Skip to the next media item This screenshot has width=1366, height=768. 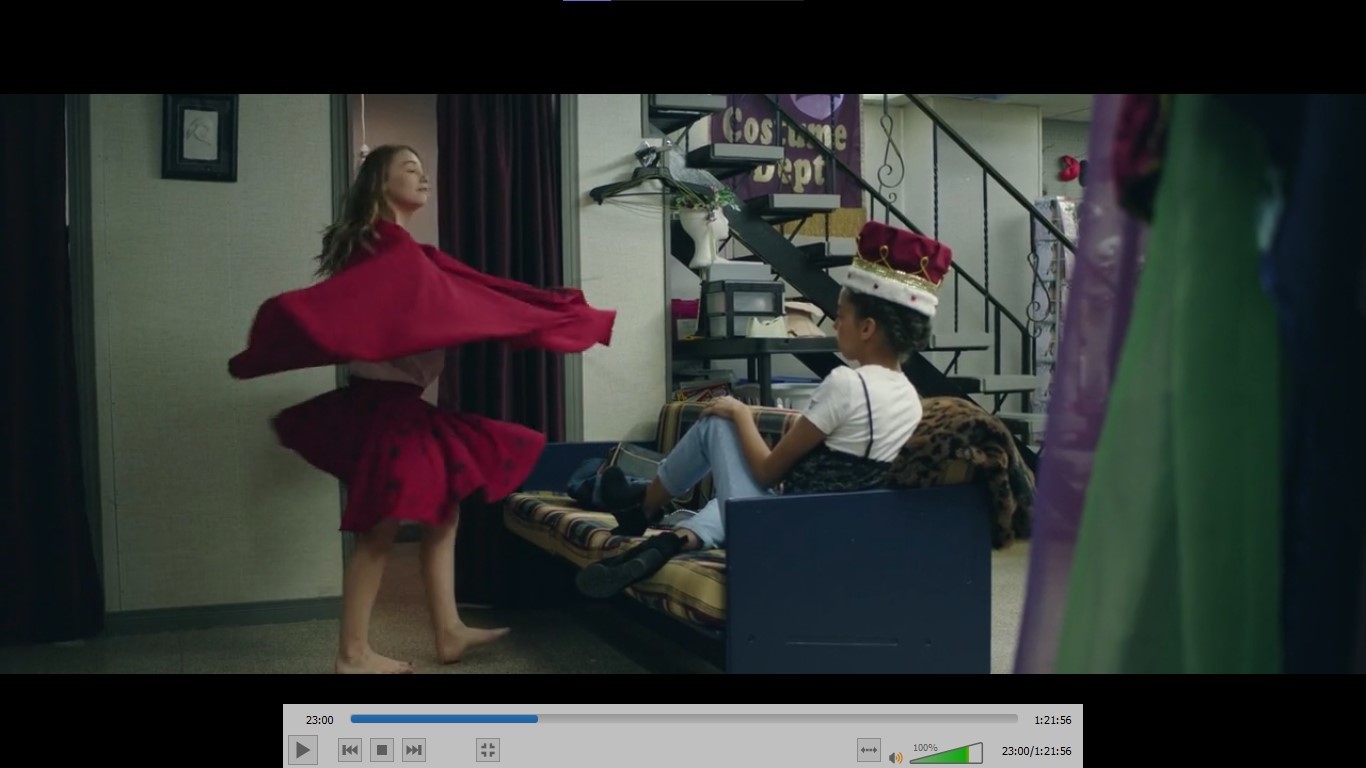pyautogui.click(x=414, y=750)
